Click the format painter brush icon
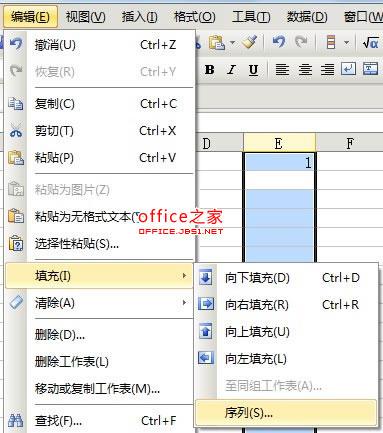Screen dimensions: 383x433 (x=249, y=42)
